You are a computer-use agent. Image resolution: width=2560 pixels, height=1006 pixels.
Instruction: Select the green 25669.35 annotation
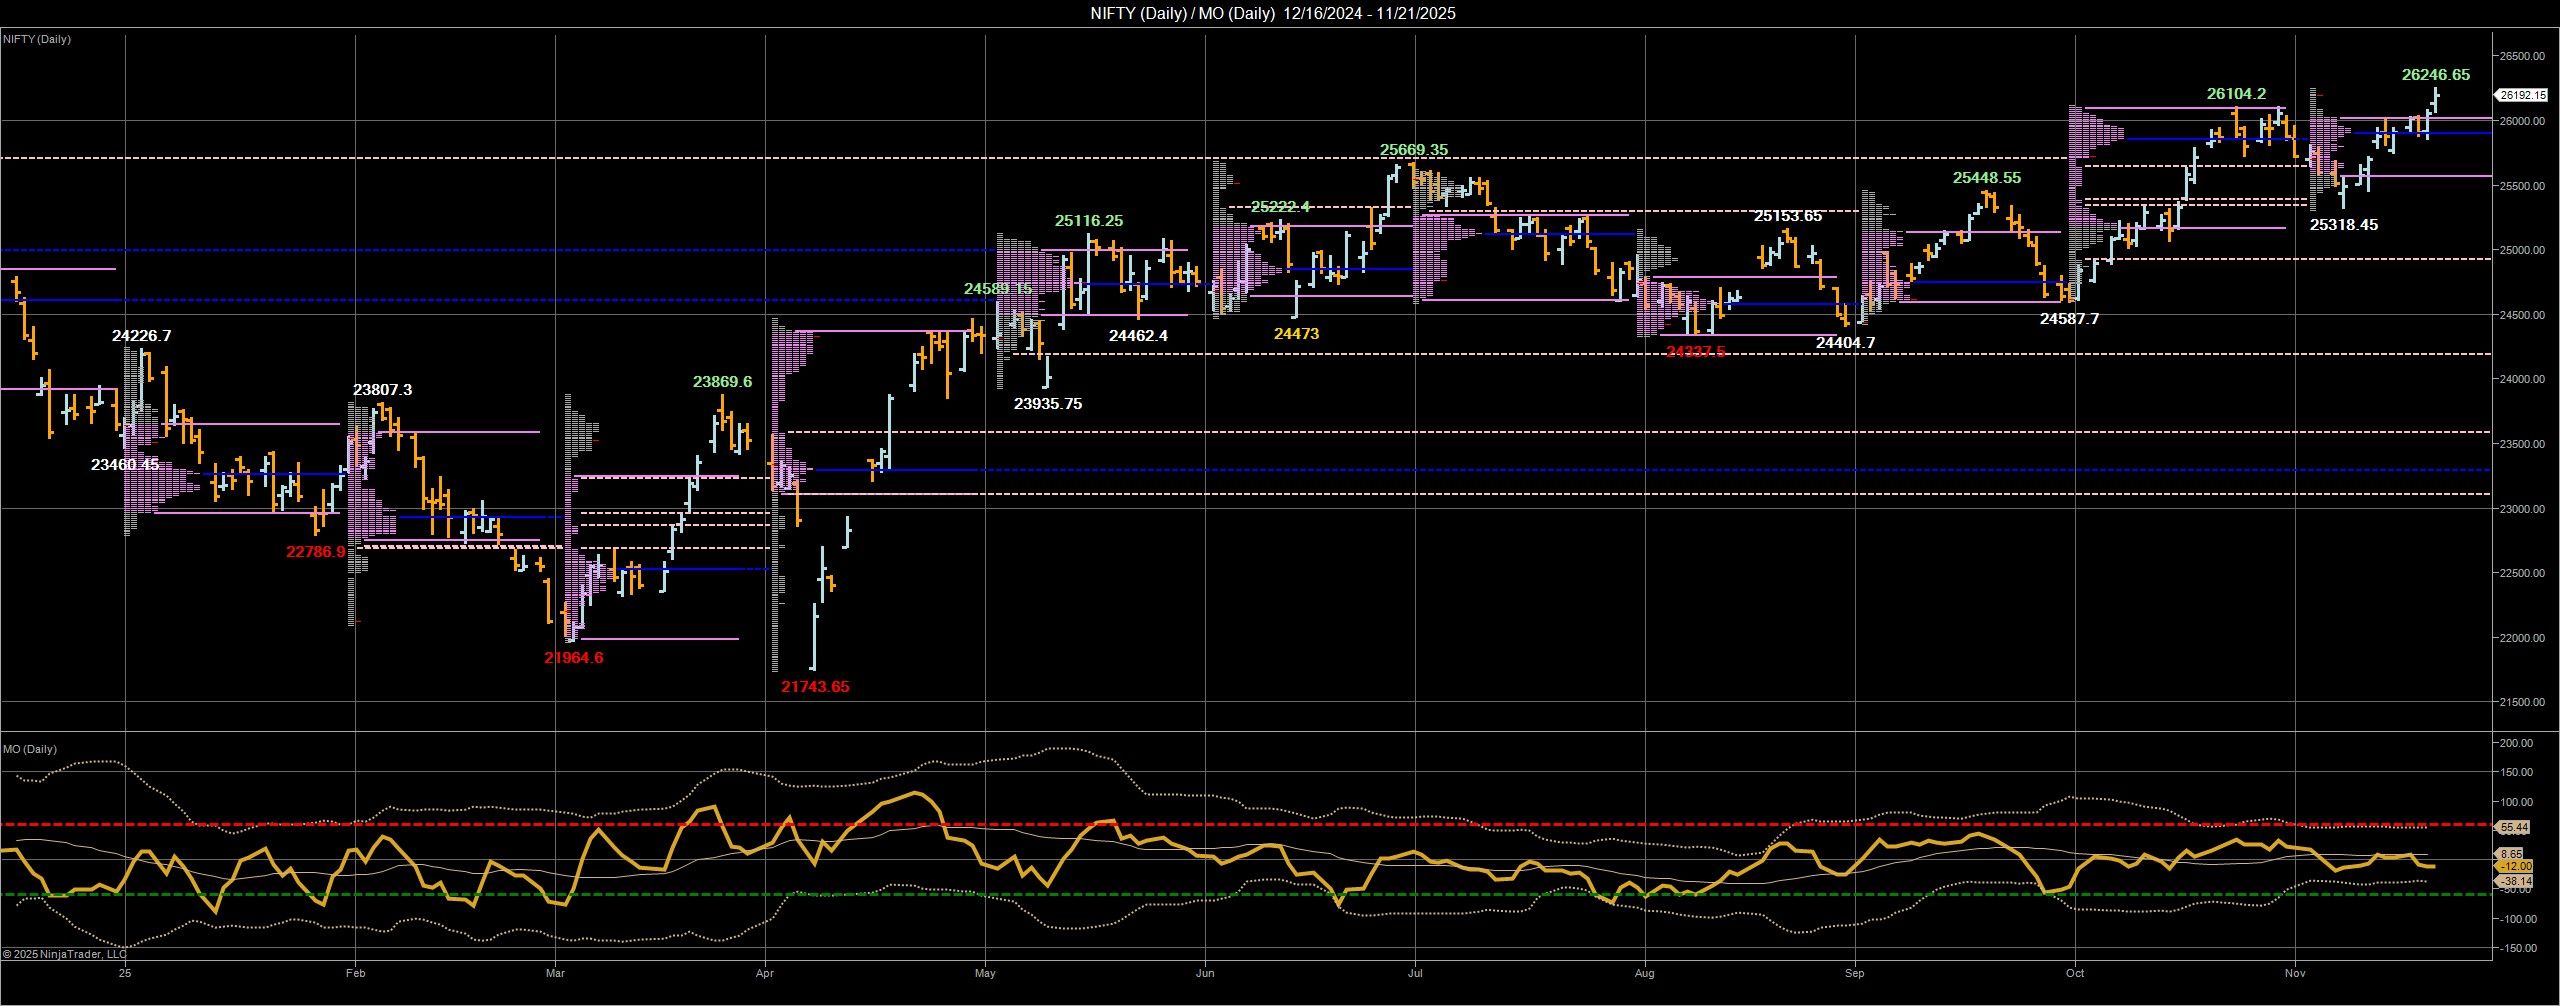tap(1412, 147)
